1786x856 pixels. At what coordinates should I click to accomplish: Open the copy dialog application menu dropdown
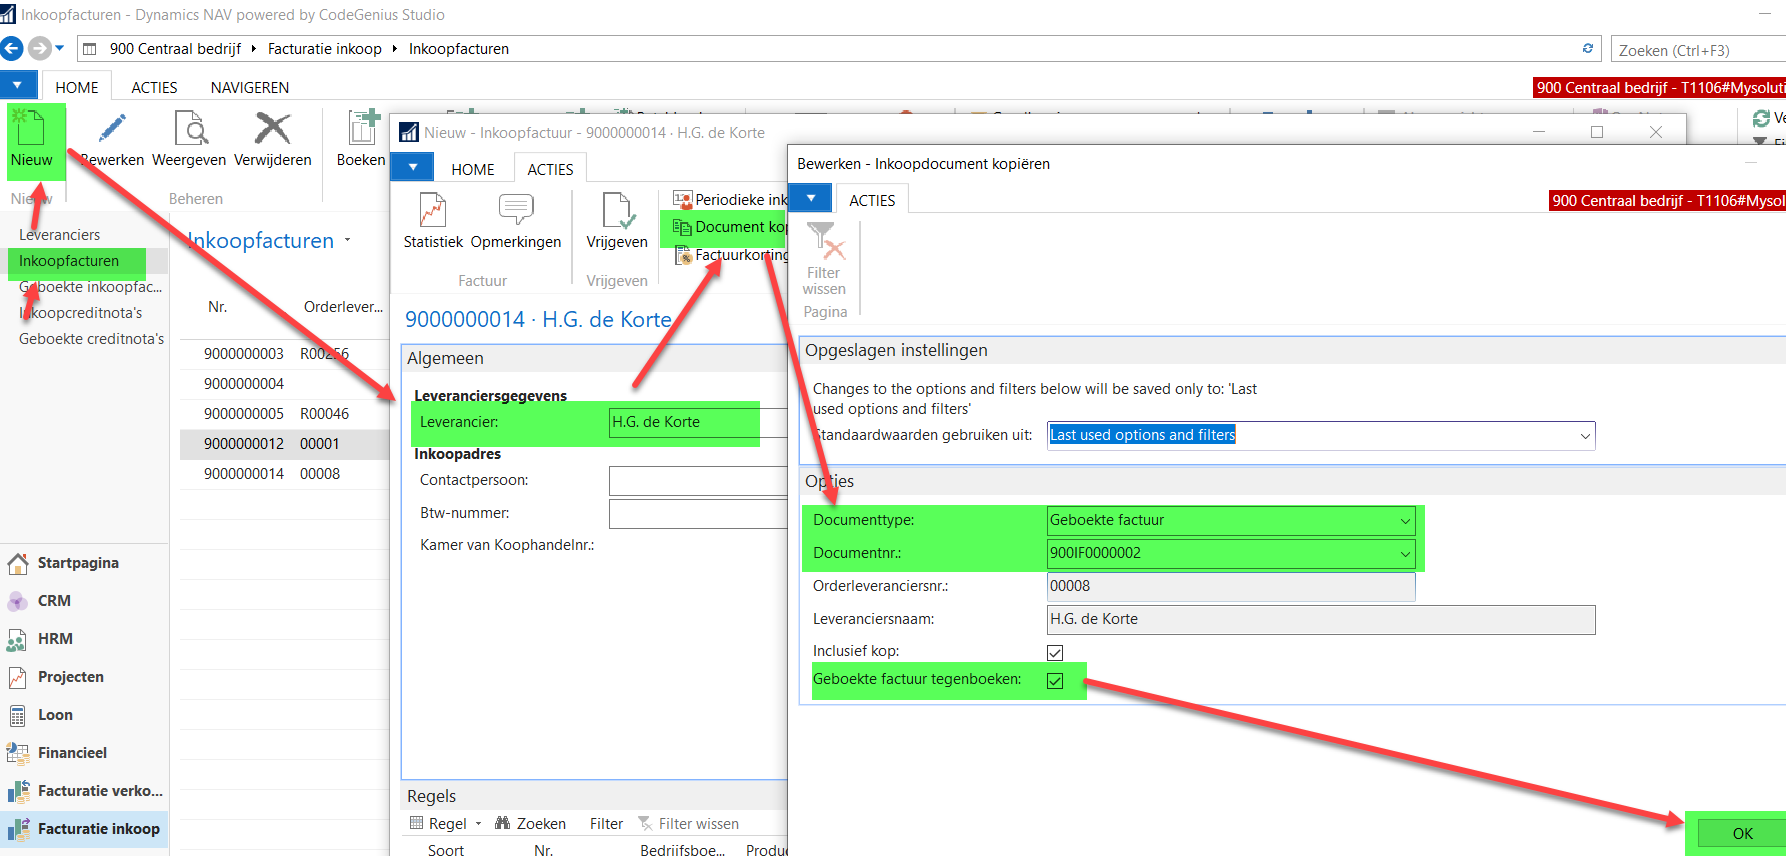point(810,198)
